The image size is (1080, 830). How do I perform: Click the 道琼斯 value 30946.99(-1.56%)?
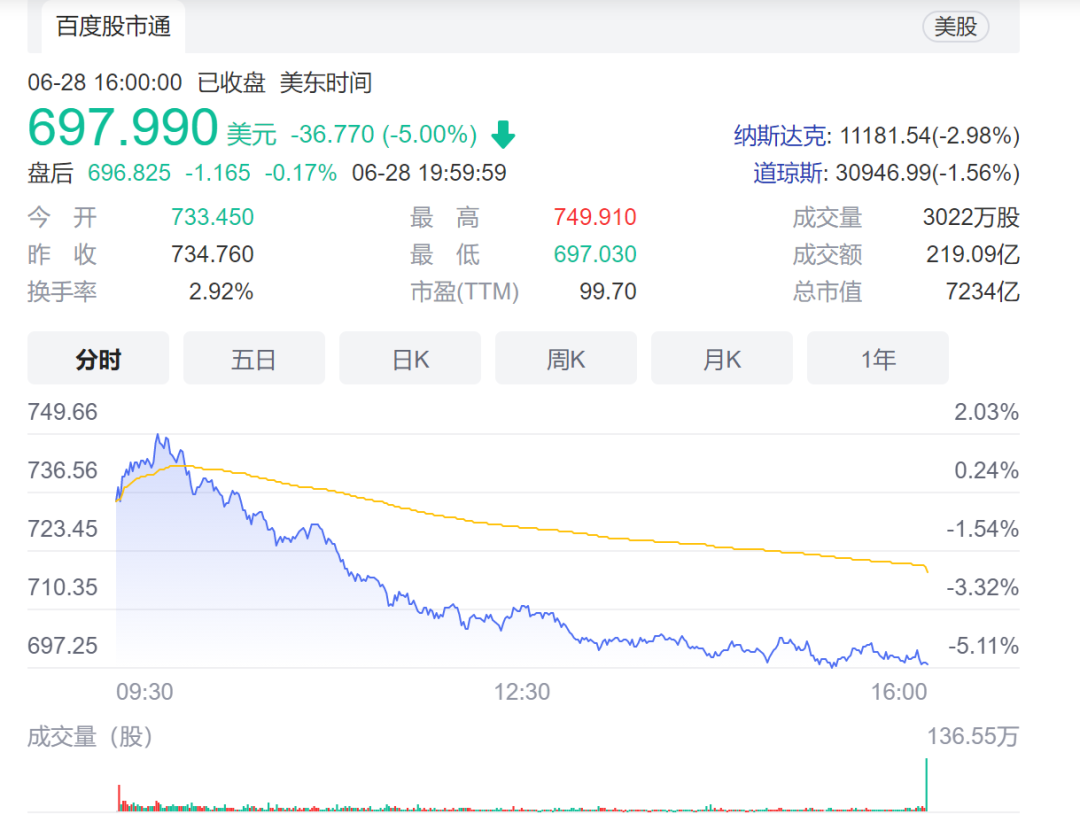tap(928, 172)
